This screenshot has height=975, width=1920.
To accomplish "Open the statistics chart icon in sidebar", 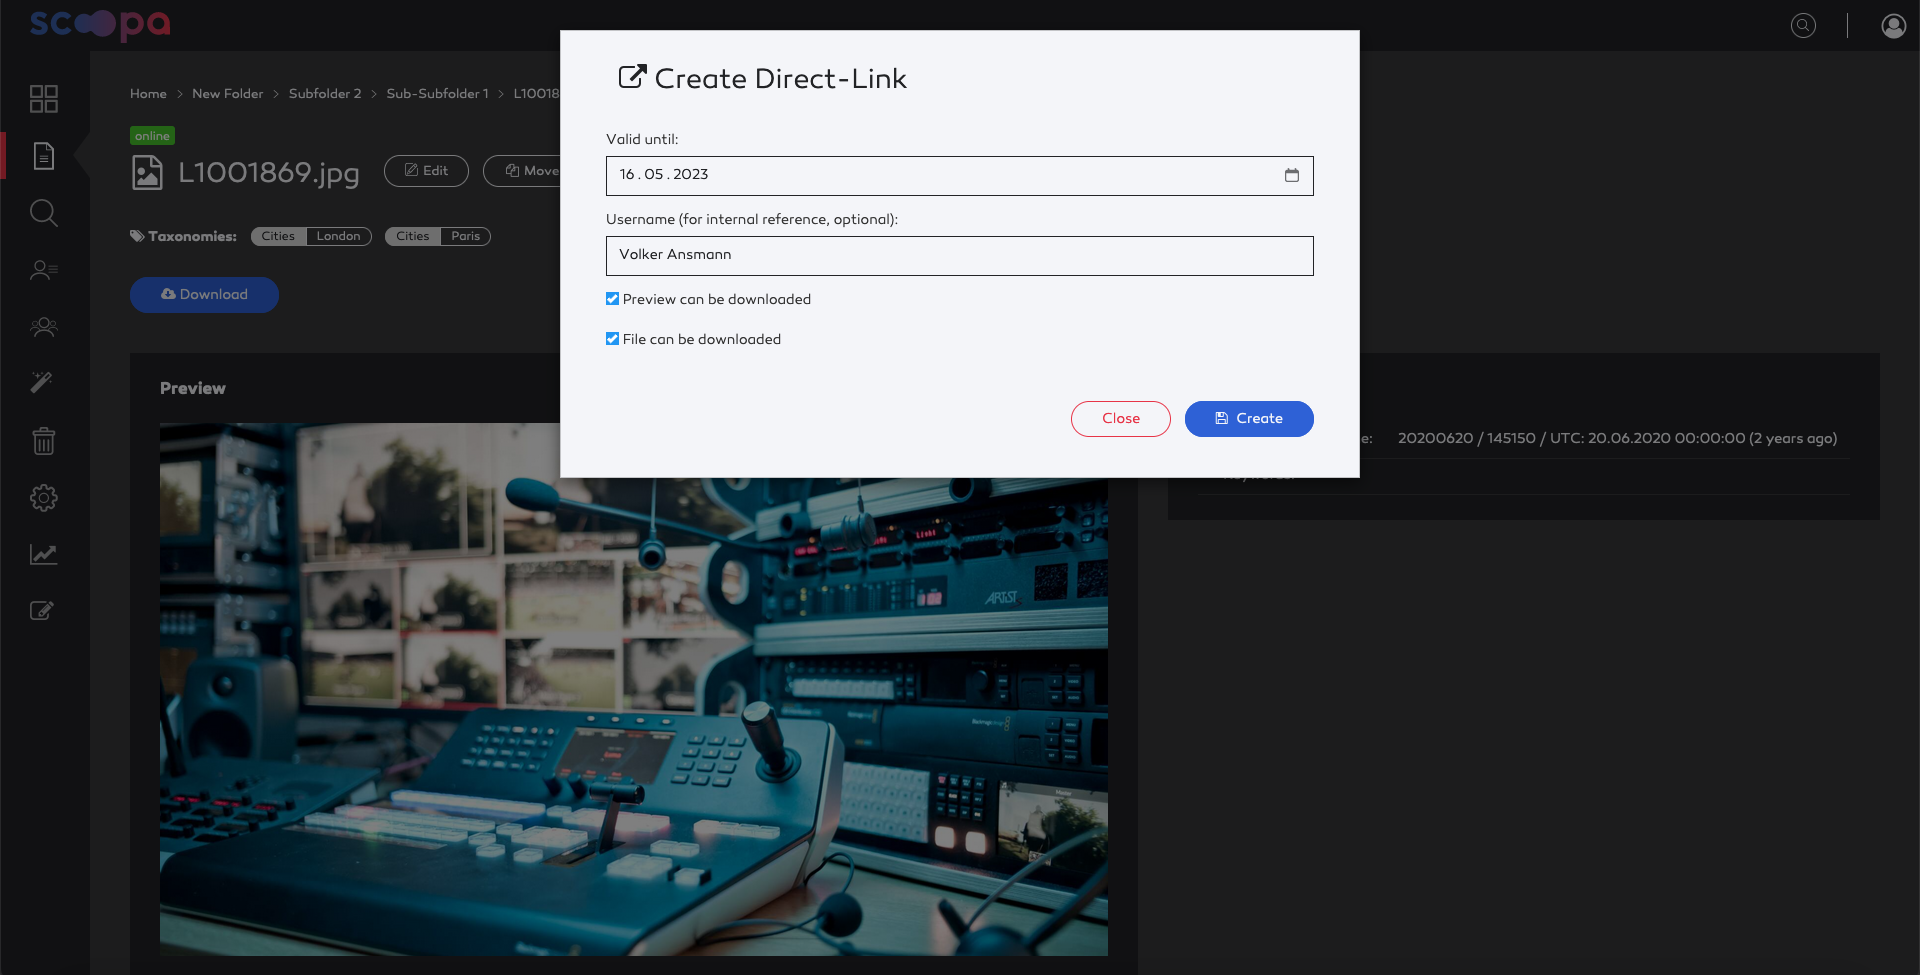I will (44, 554).
